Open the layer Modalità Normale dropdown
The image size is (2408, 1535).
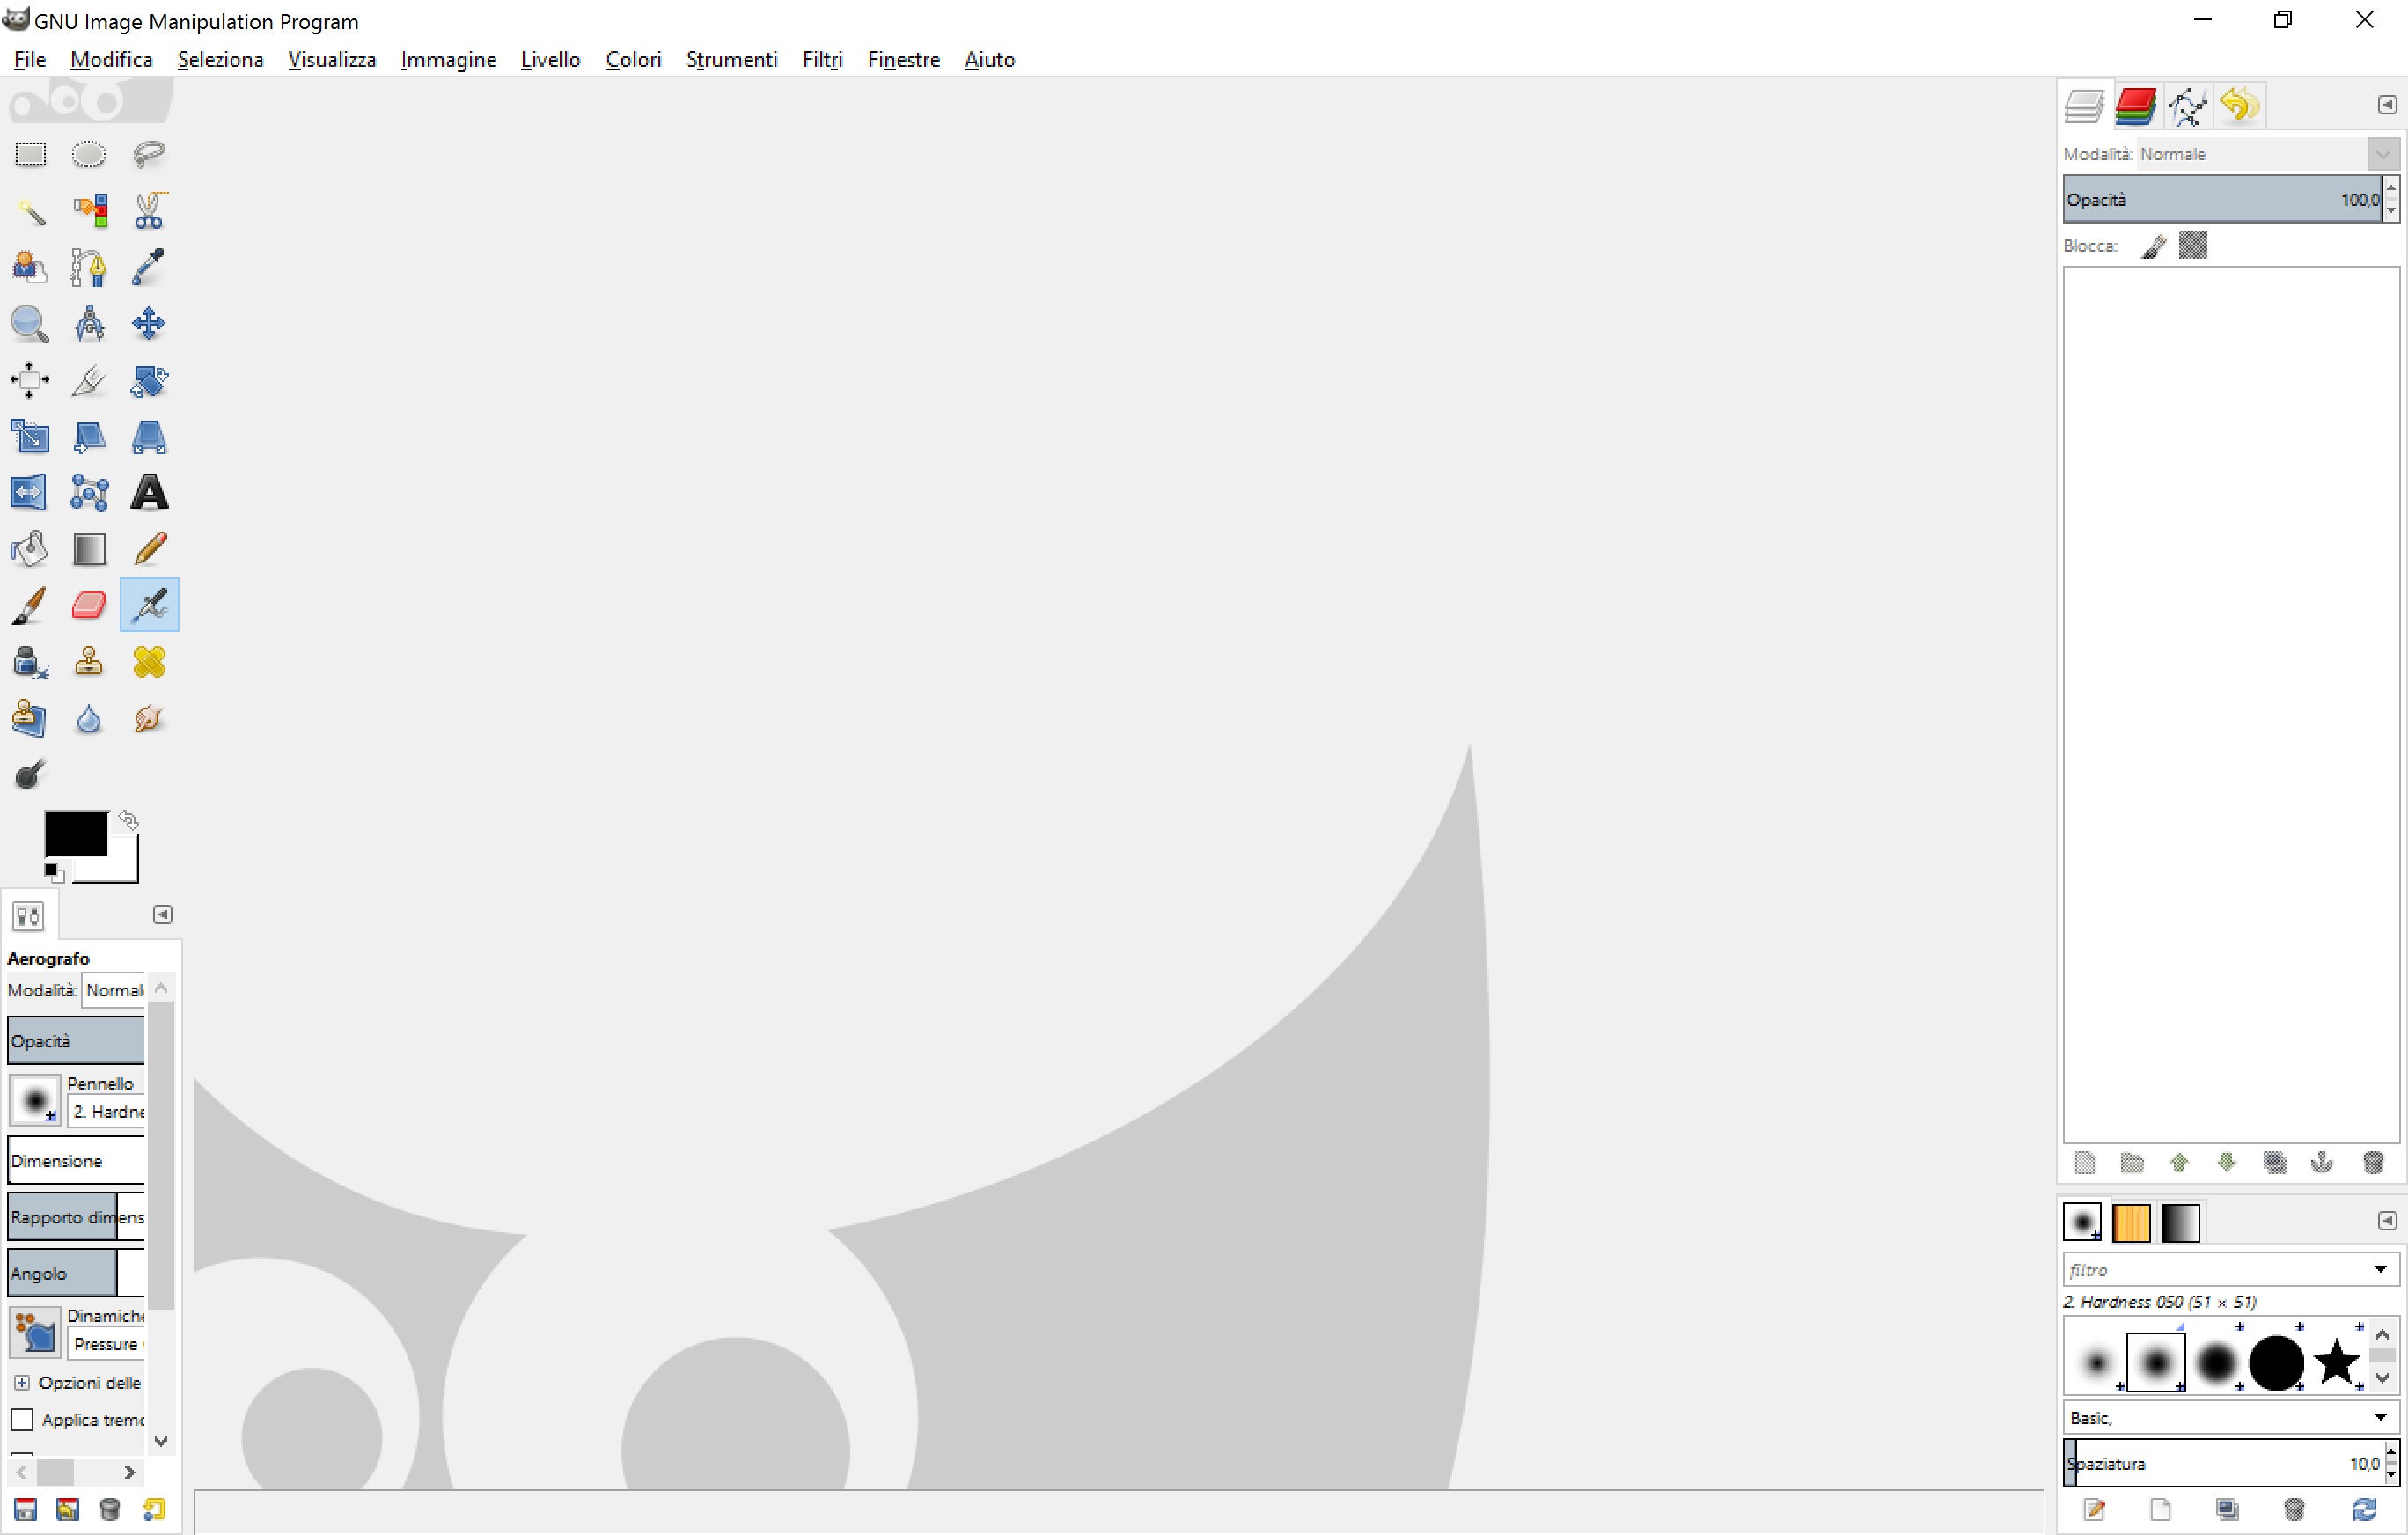2269,154
